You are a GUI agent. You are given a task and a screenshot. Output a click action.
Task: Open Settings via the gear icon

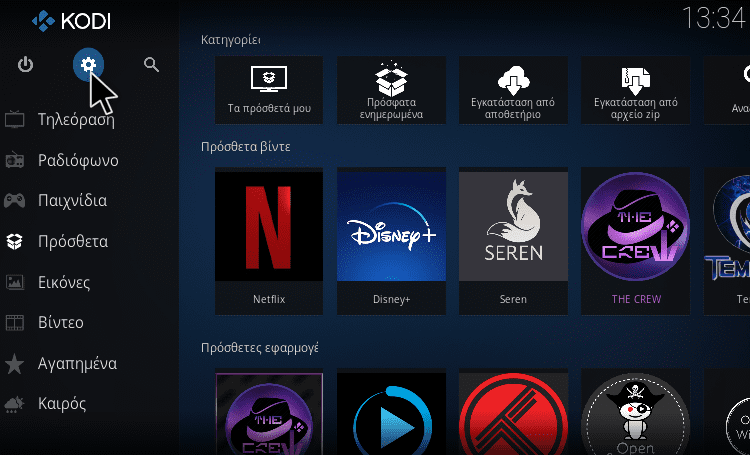(x=88, y=64)
